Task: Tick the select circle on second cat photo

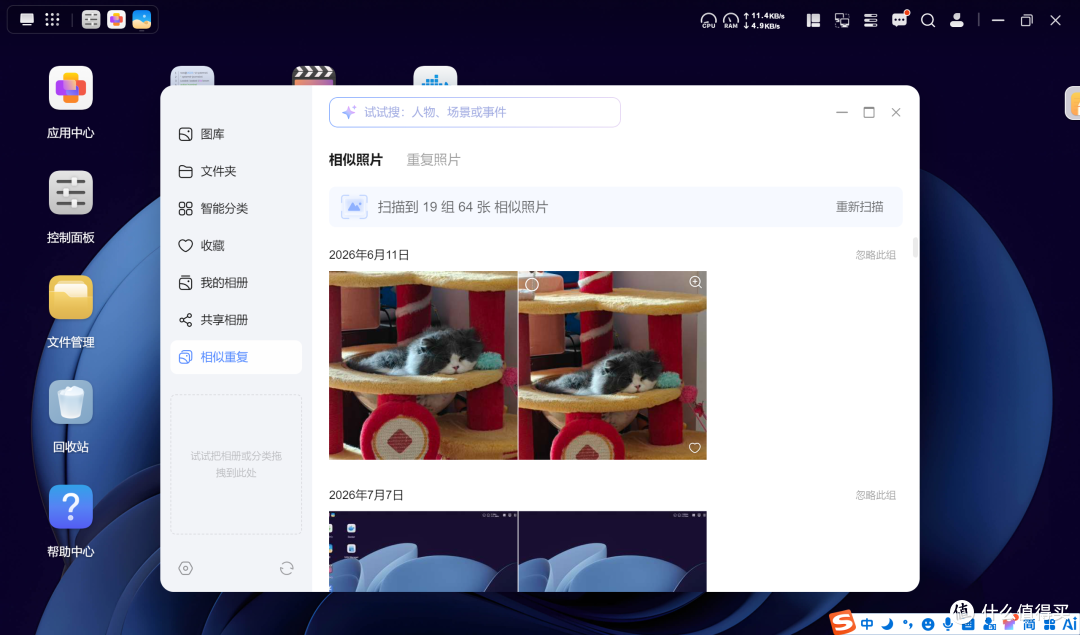Action: click(x=532, y=284)
